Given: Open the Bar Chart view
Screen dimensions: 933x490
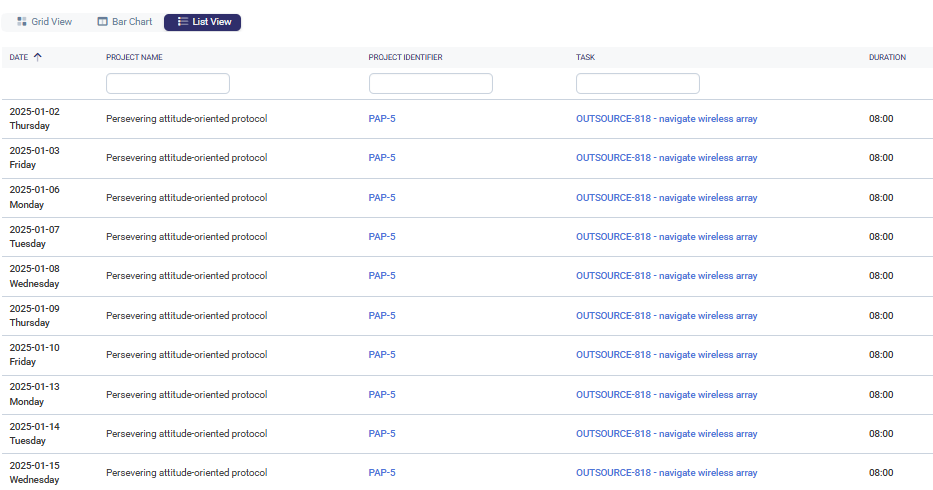Looking at the screenshot, I should tap(124, 22).
